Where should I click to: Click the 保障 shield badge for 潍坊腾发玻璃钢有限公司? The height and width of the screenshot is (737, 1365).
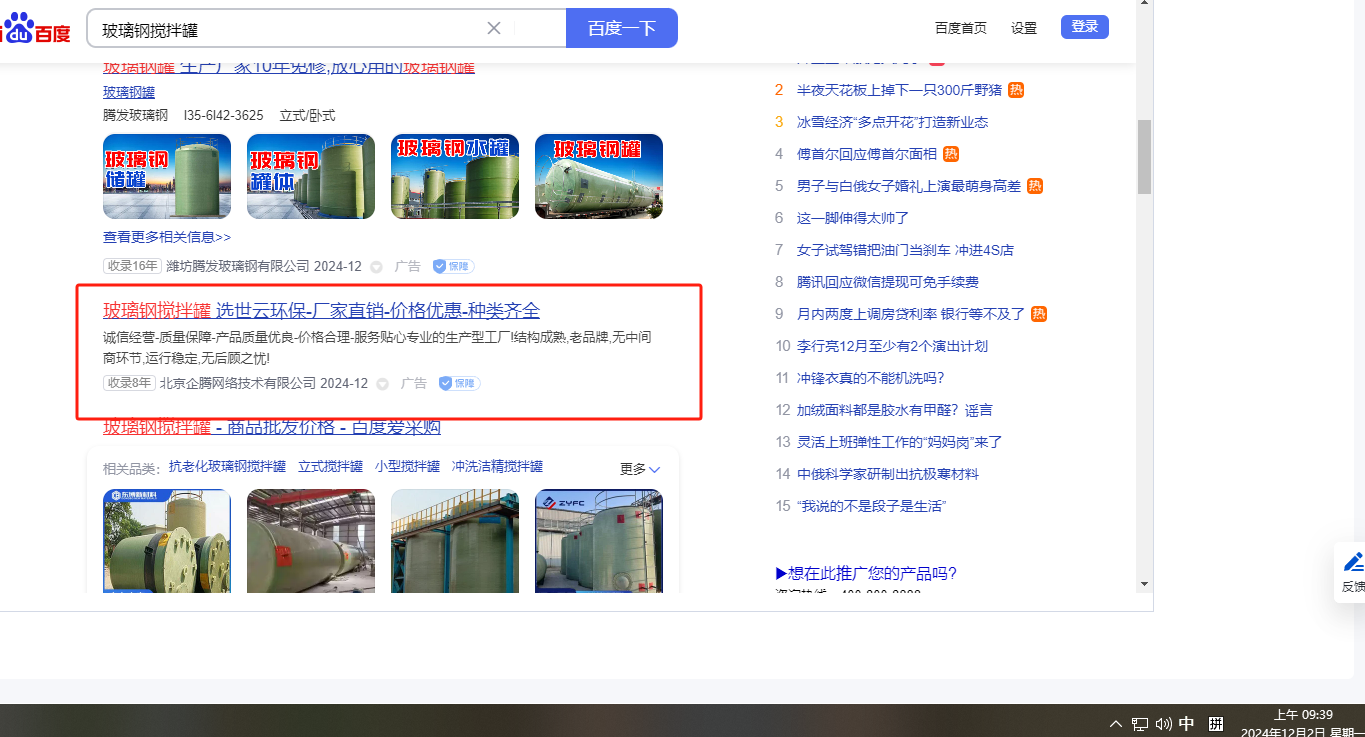[x=453, y=266]
